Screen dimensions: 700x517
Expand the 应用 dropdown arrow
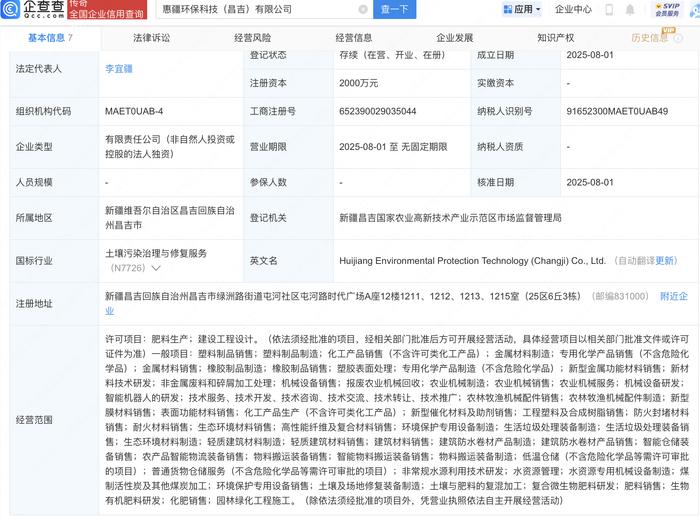coord(538,9)
